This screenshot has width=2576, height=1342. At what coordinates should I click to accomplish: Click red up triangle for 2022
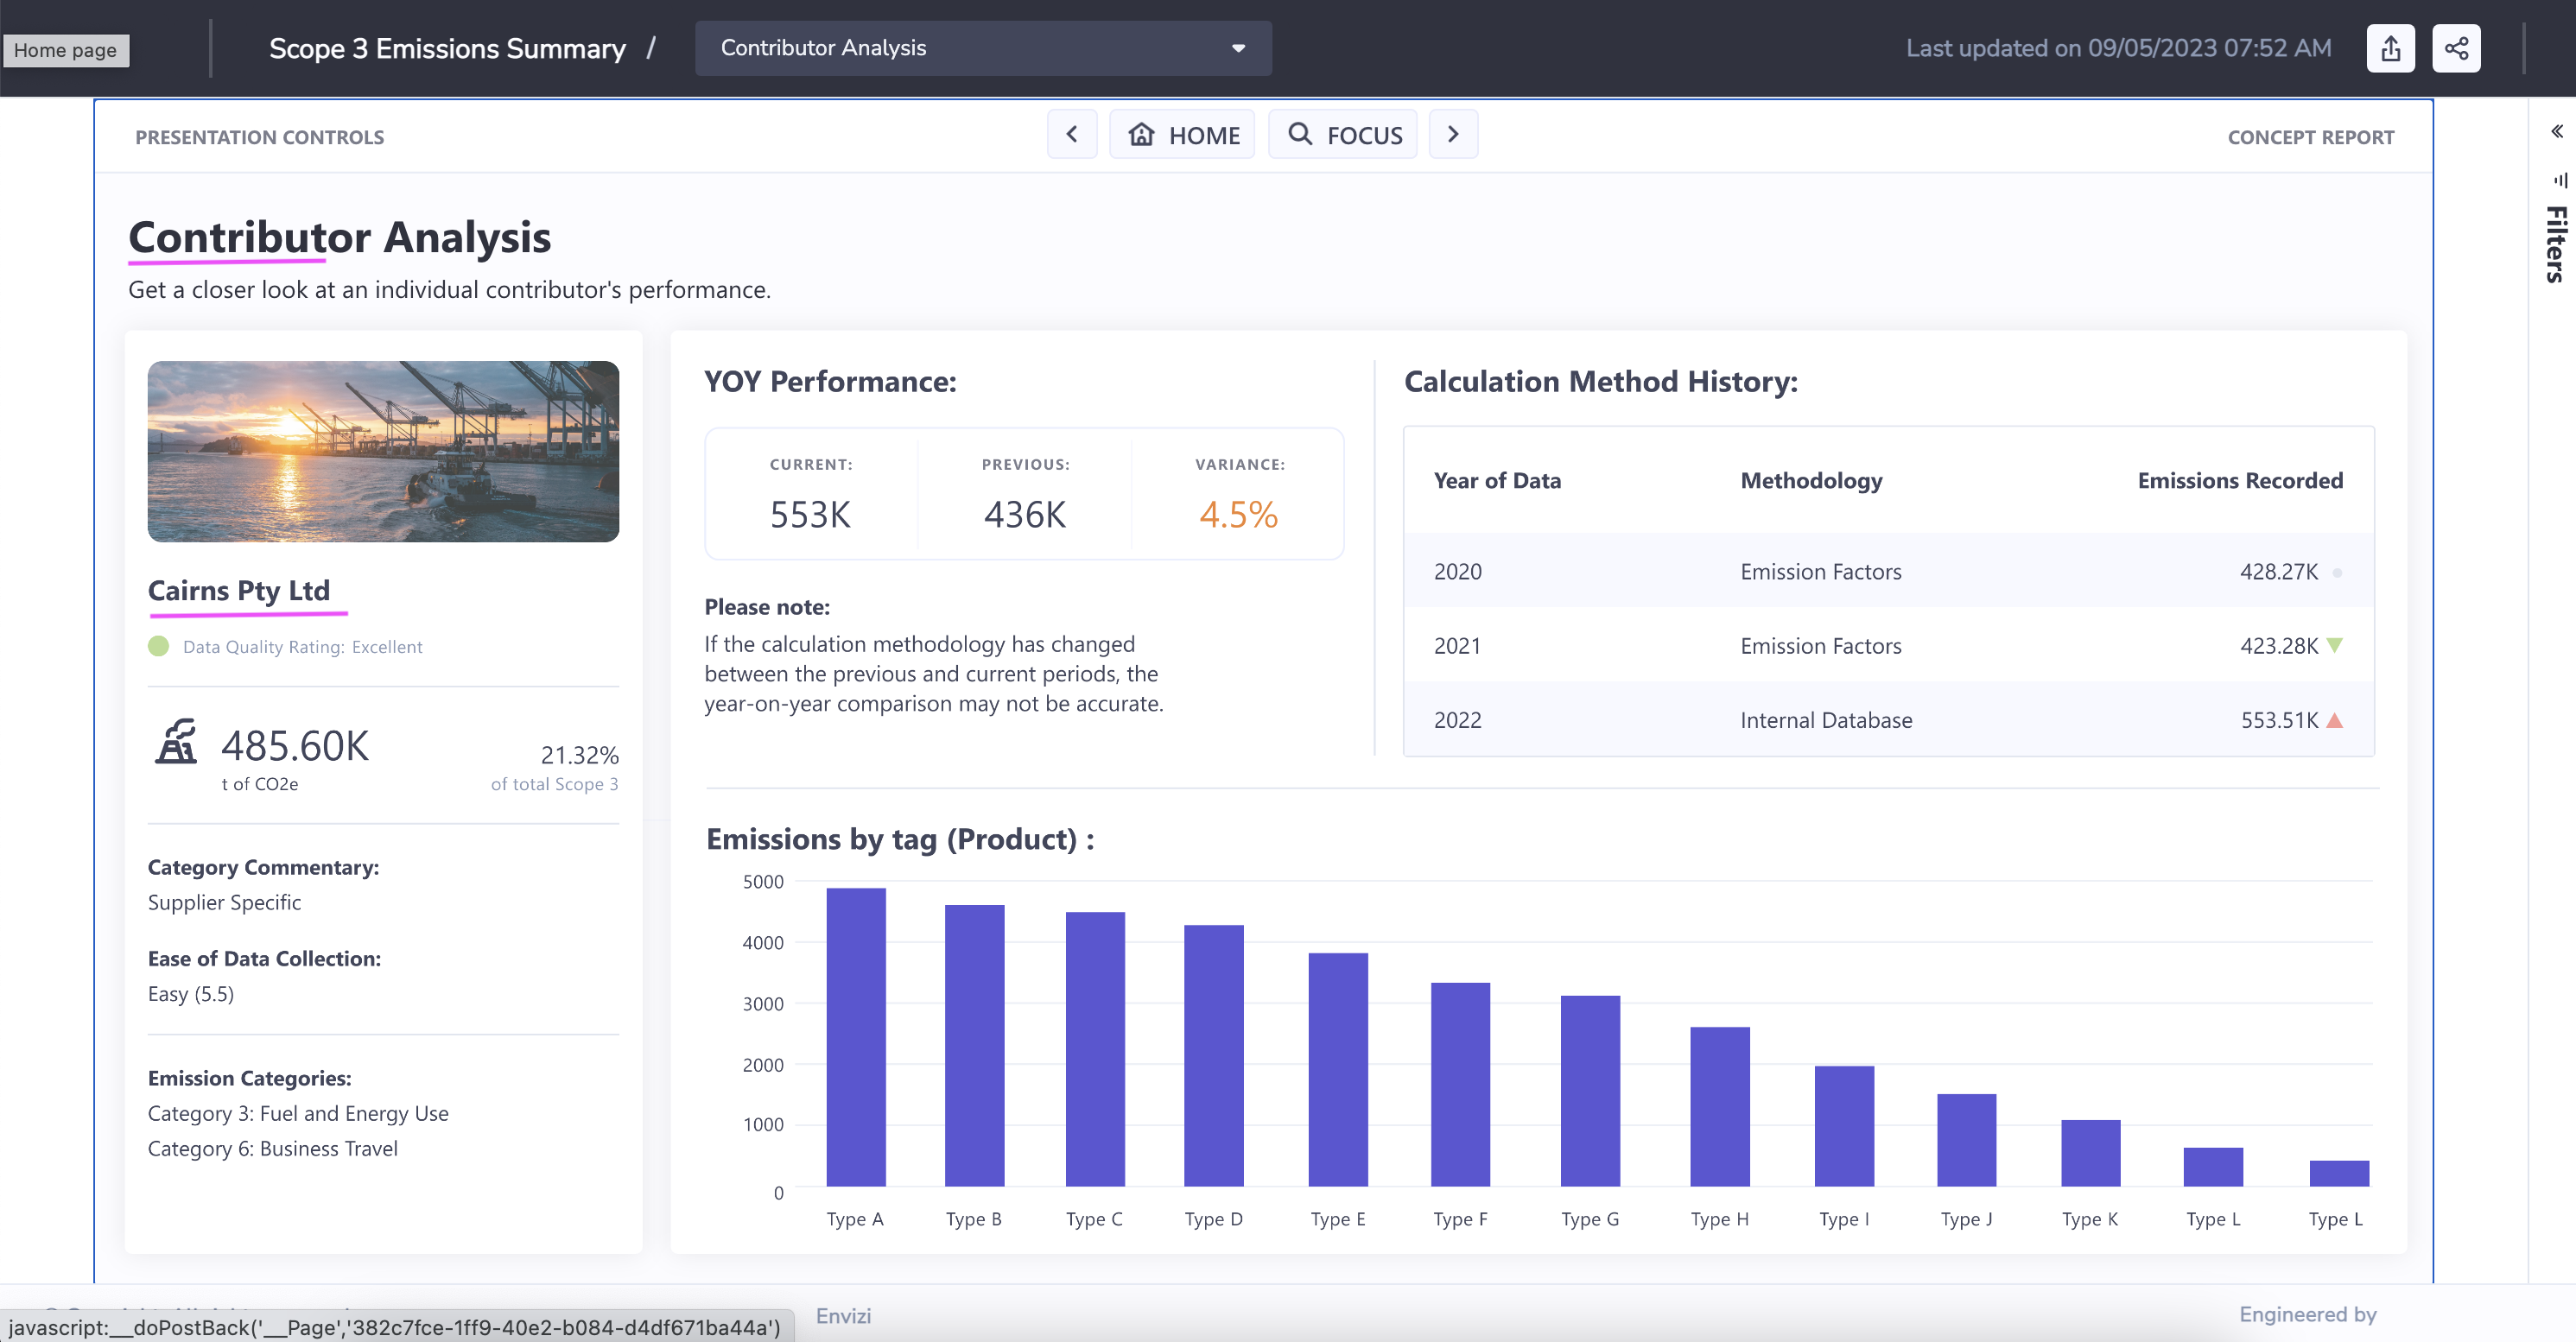(2335, 720)
